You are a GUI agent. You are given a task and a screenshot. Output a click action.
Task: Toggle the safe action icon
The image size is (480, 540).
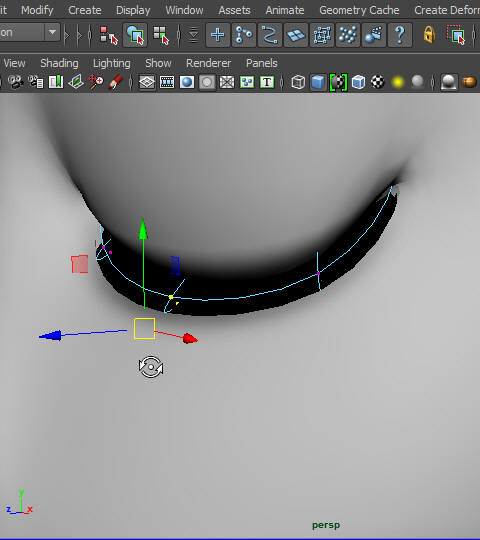click(247, 82)
